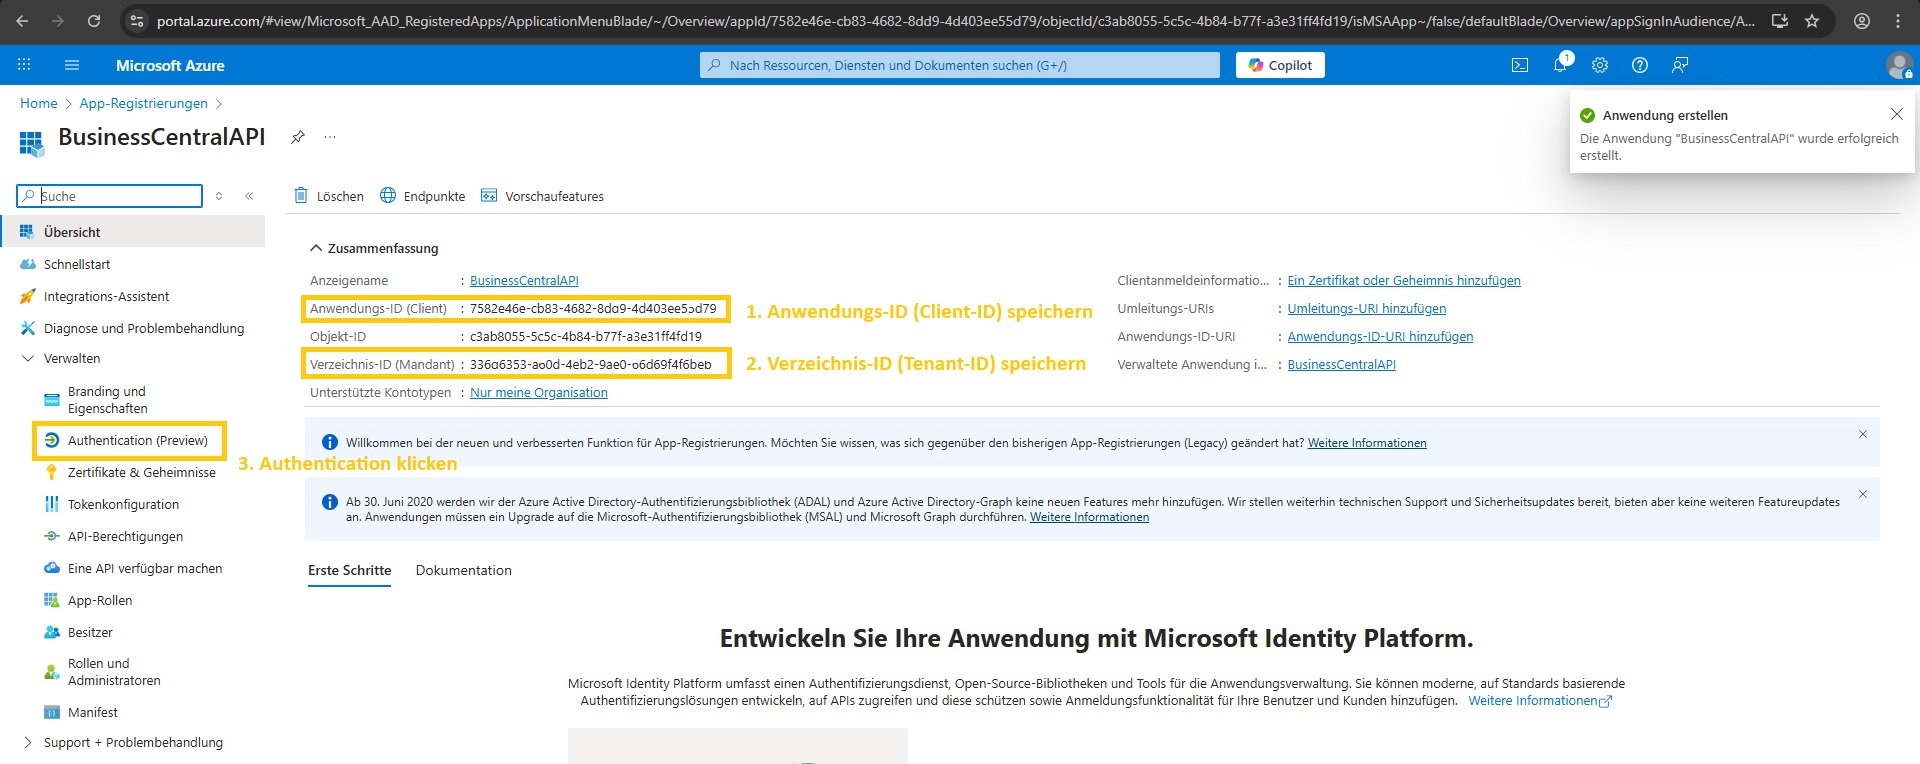Open Nur meine Organisation link
1920x764 pixels.
[x=539, y=393]
